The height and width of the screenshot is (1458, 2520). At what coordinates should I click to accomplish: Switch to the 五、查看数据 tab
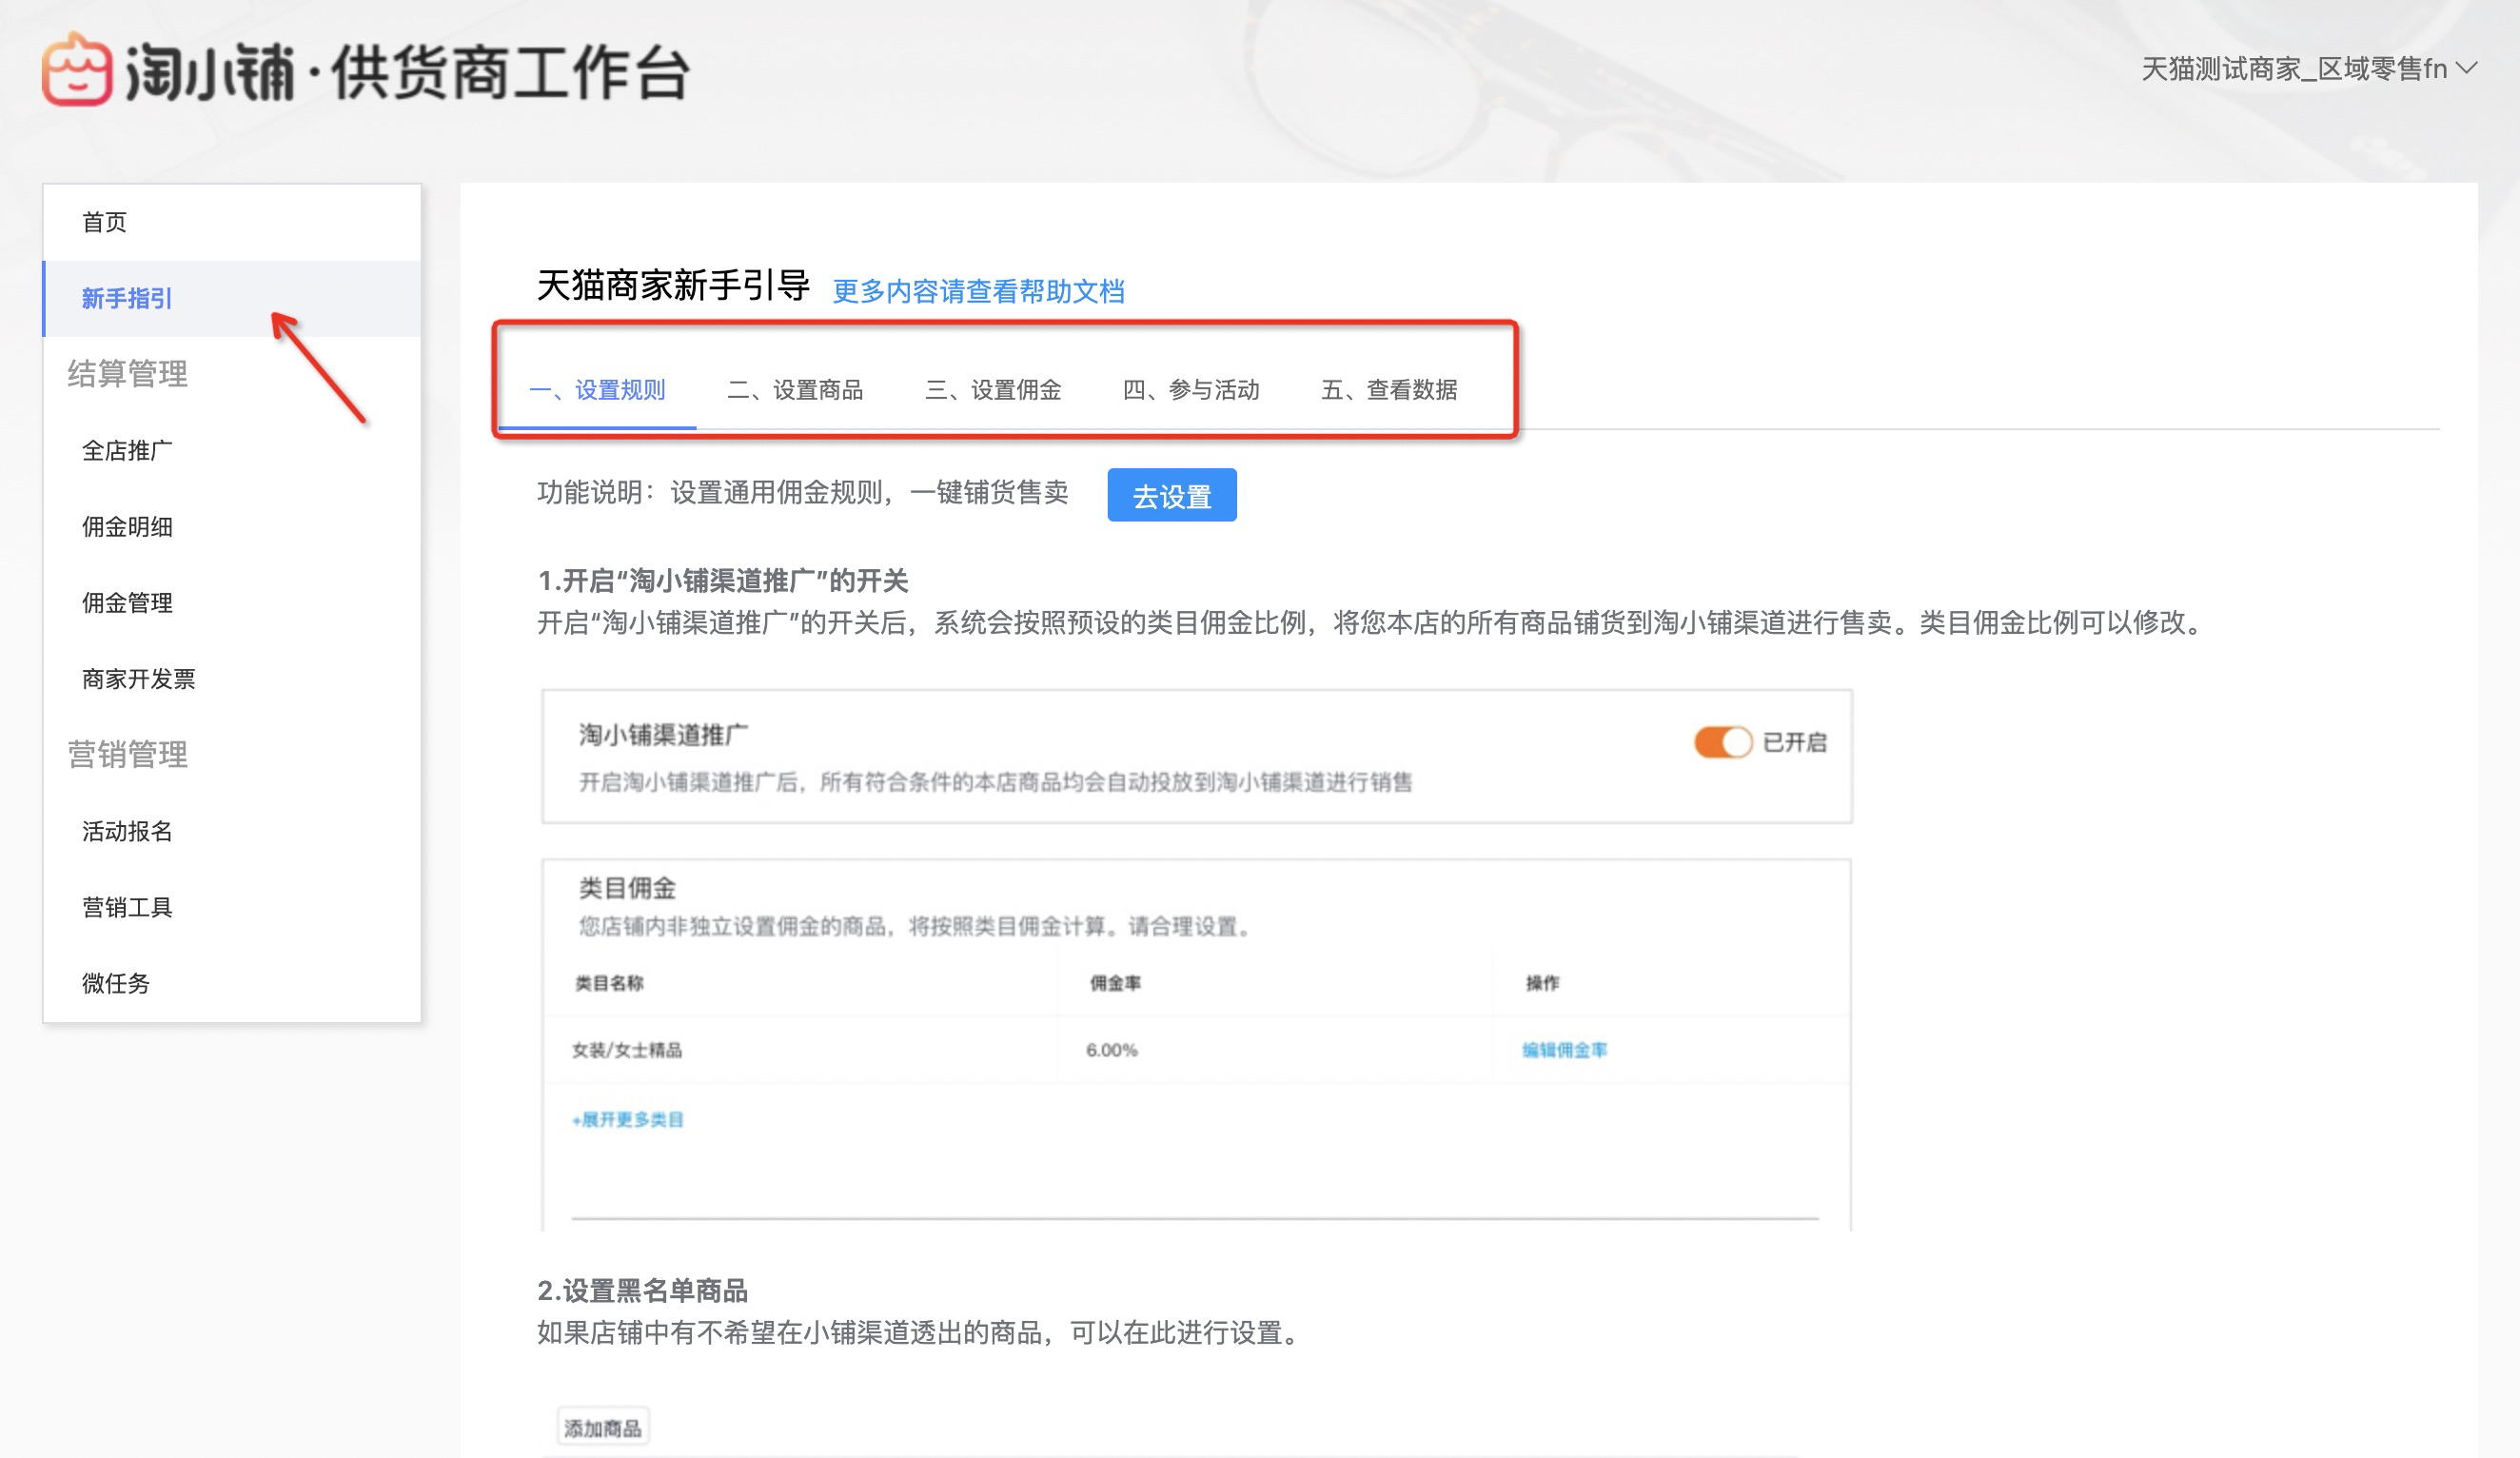click(x=1389, y=389)
